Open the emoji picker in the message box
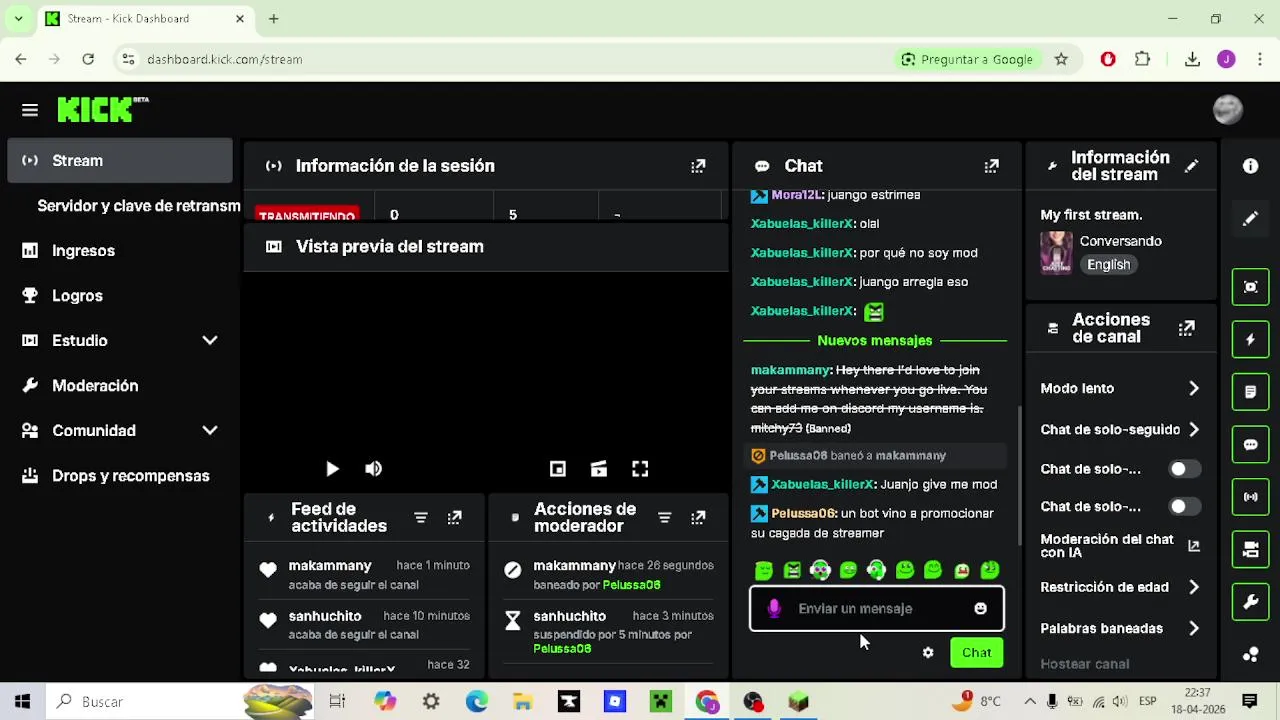Image resolution: width=1280 pixels, height=720 pixels. pyautogui.click(x=980, y=608)
